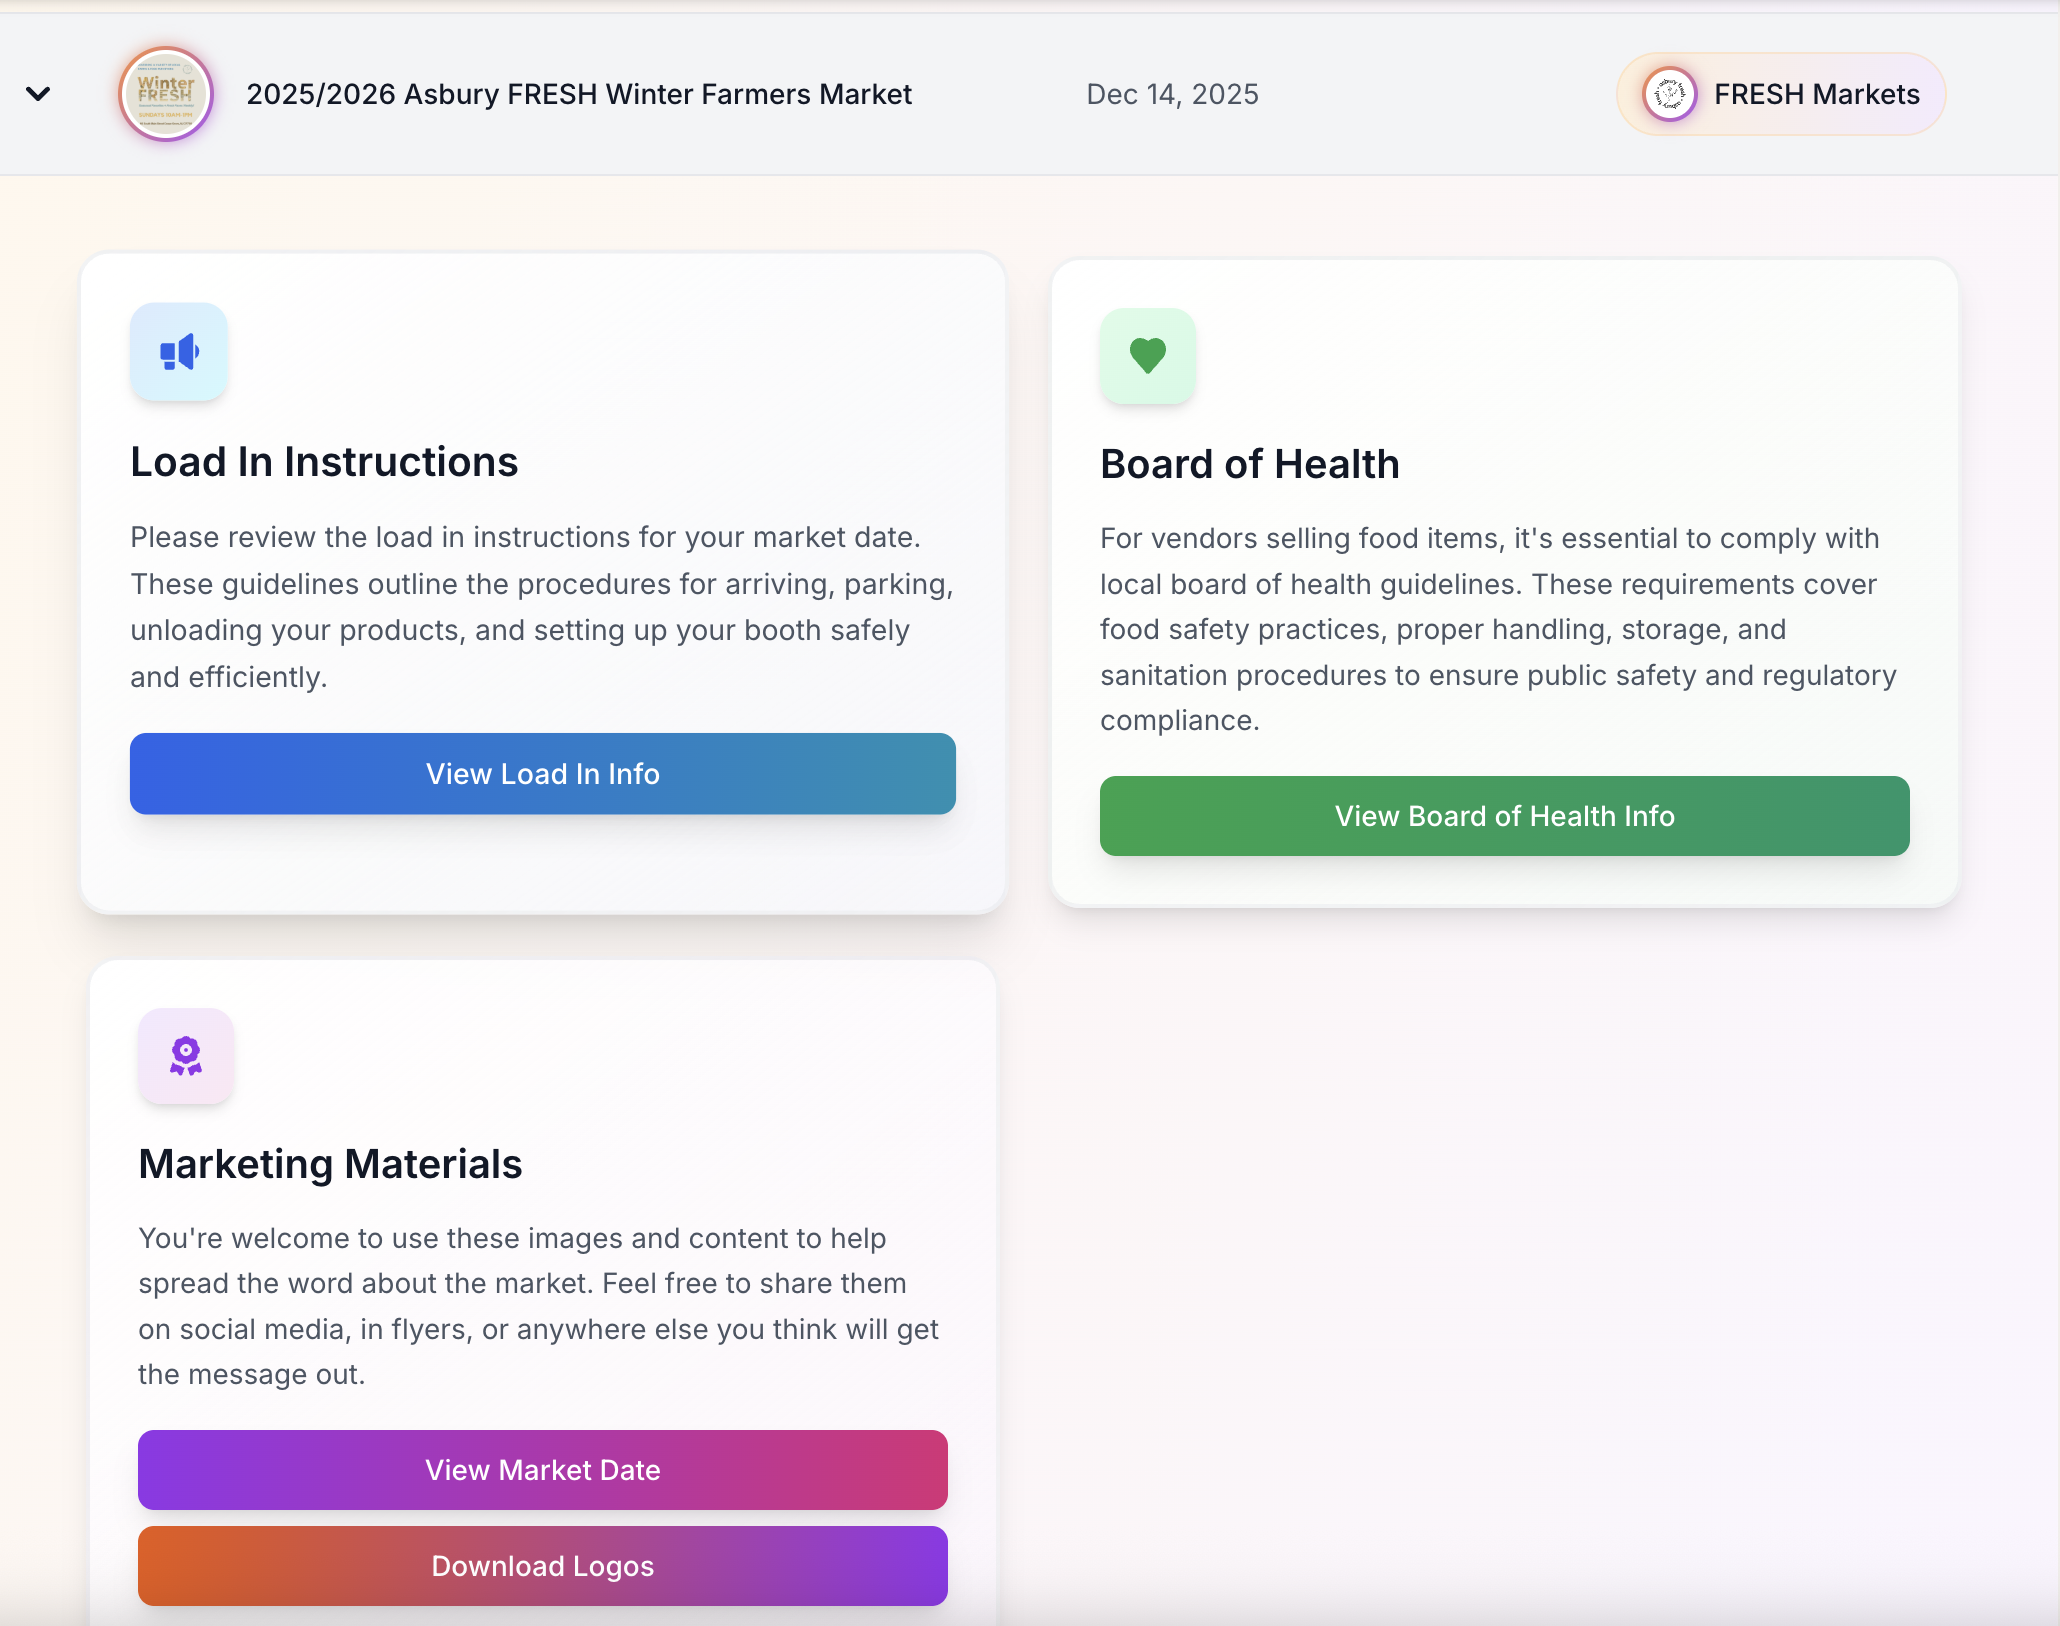
Task: Click the blue megaphone icon
Action: tap(179, 352)
